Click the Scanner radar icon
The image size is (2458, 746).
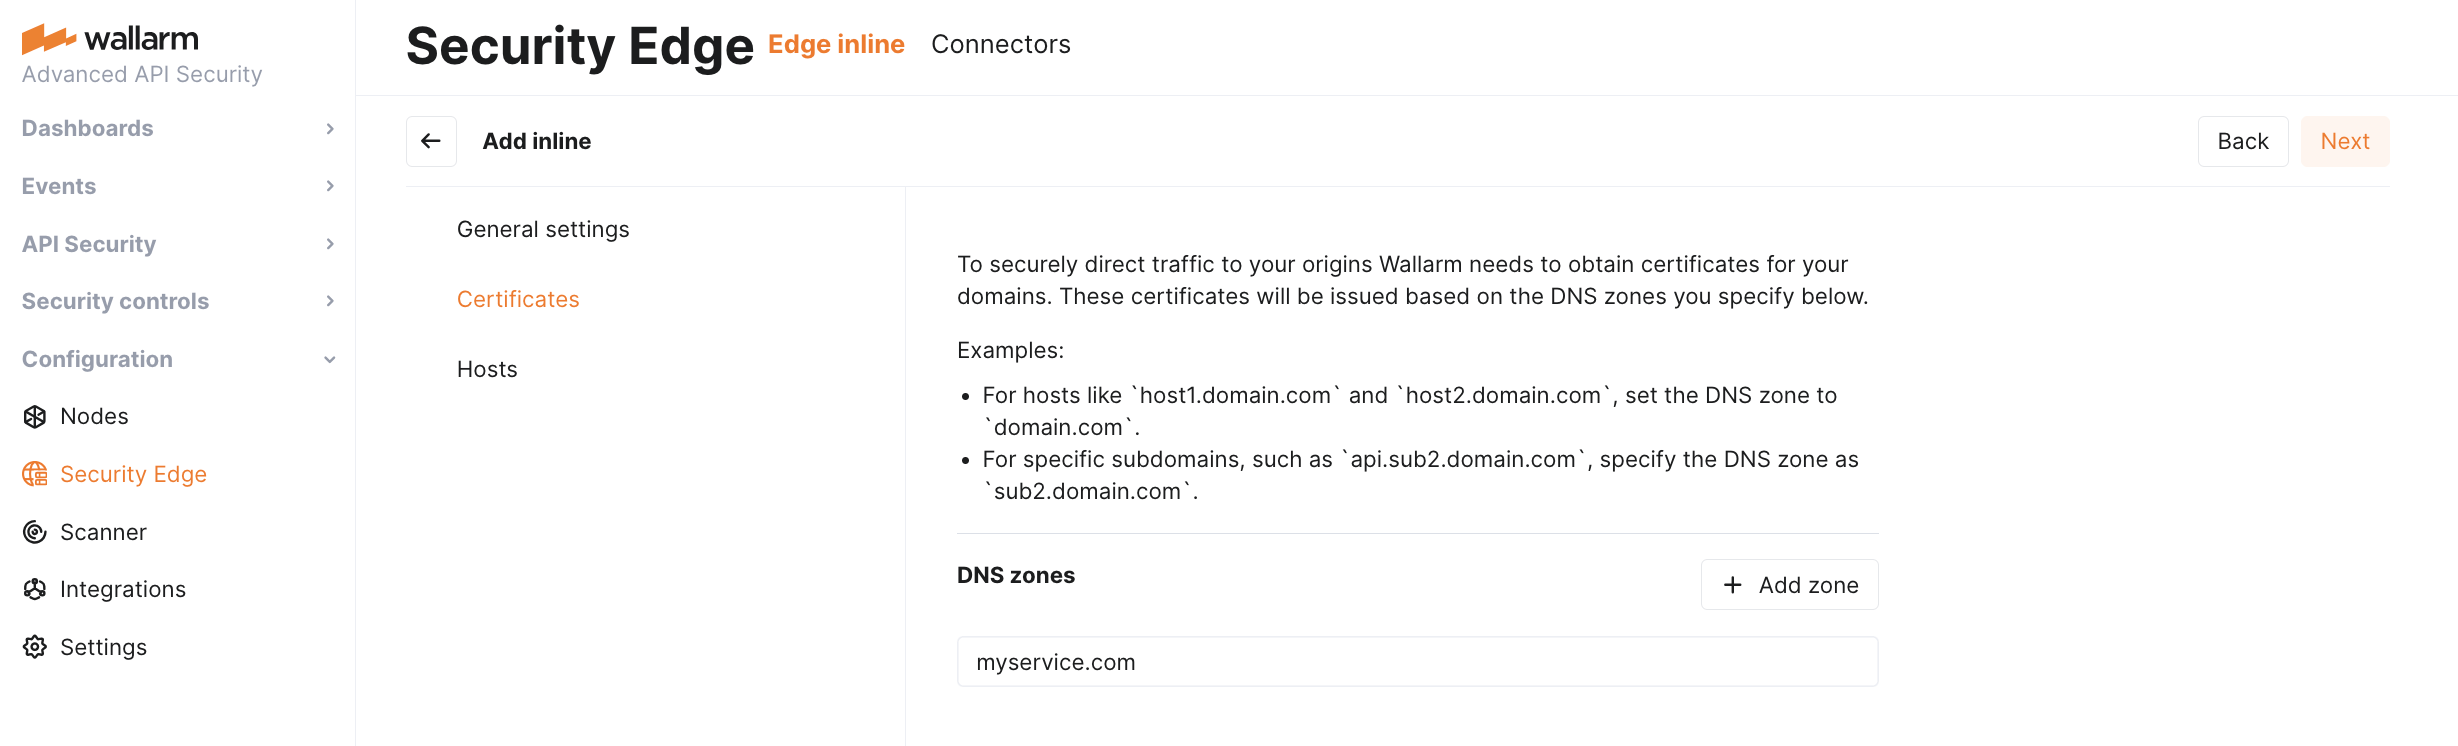[35, 532]
